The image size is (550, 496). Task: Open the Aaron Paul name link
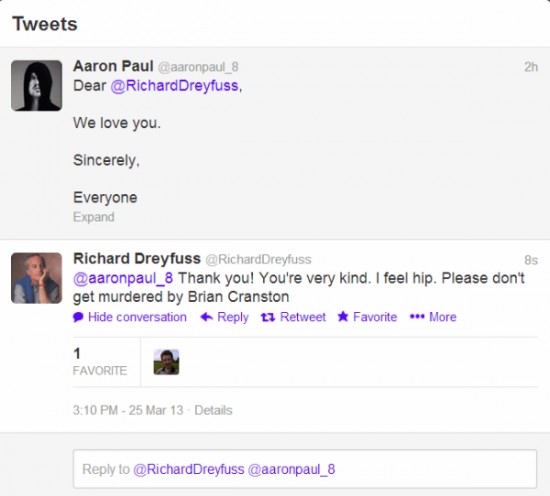coord(113,66)
